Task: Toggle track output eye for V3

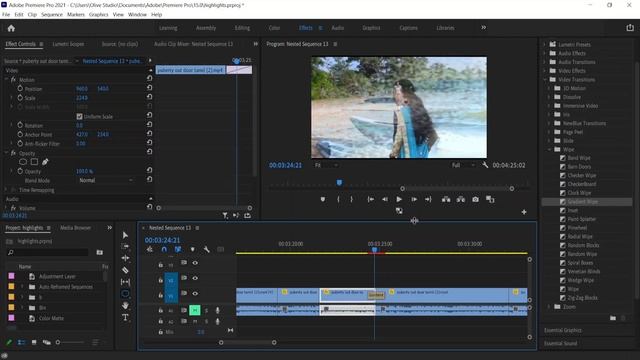Action: [195, 263]
